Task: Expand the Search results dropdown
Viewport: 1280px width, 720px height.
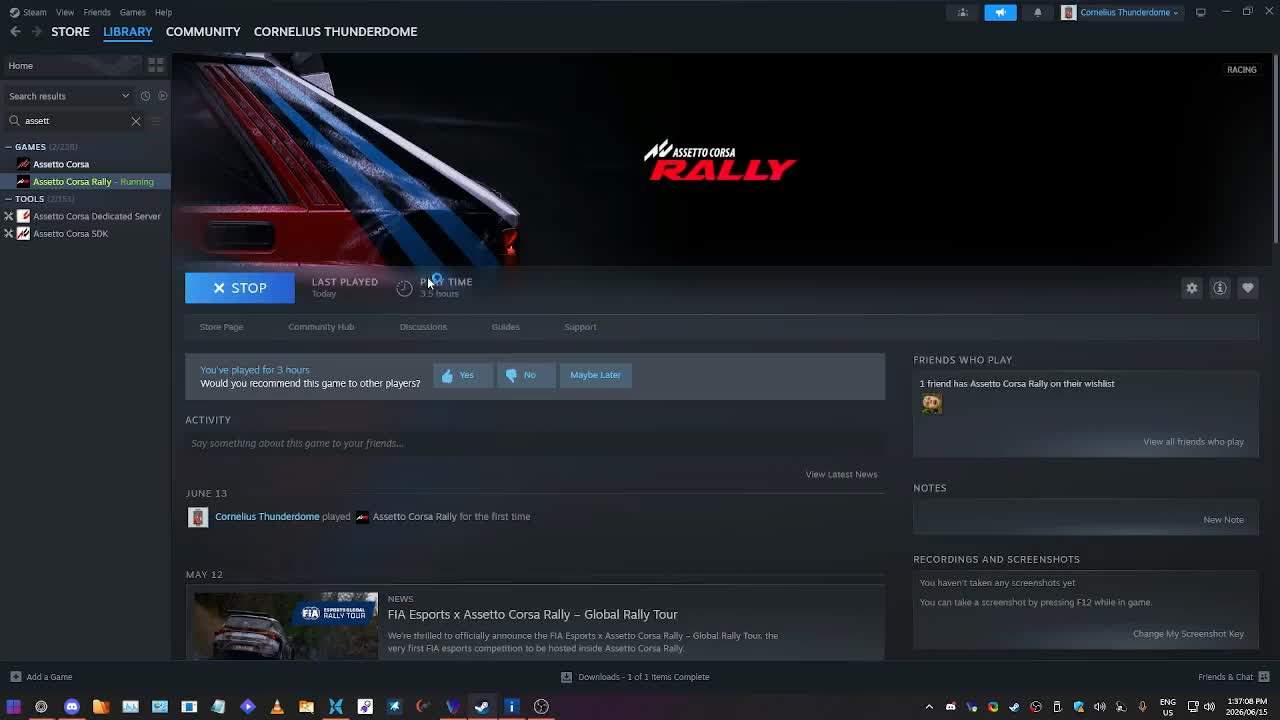Action: (69, 96)
